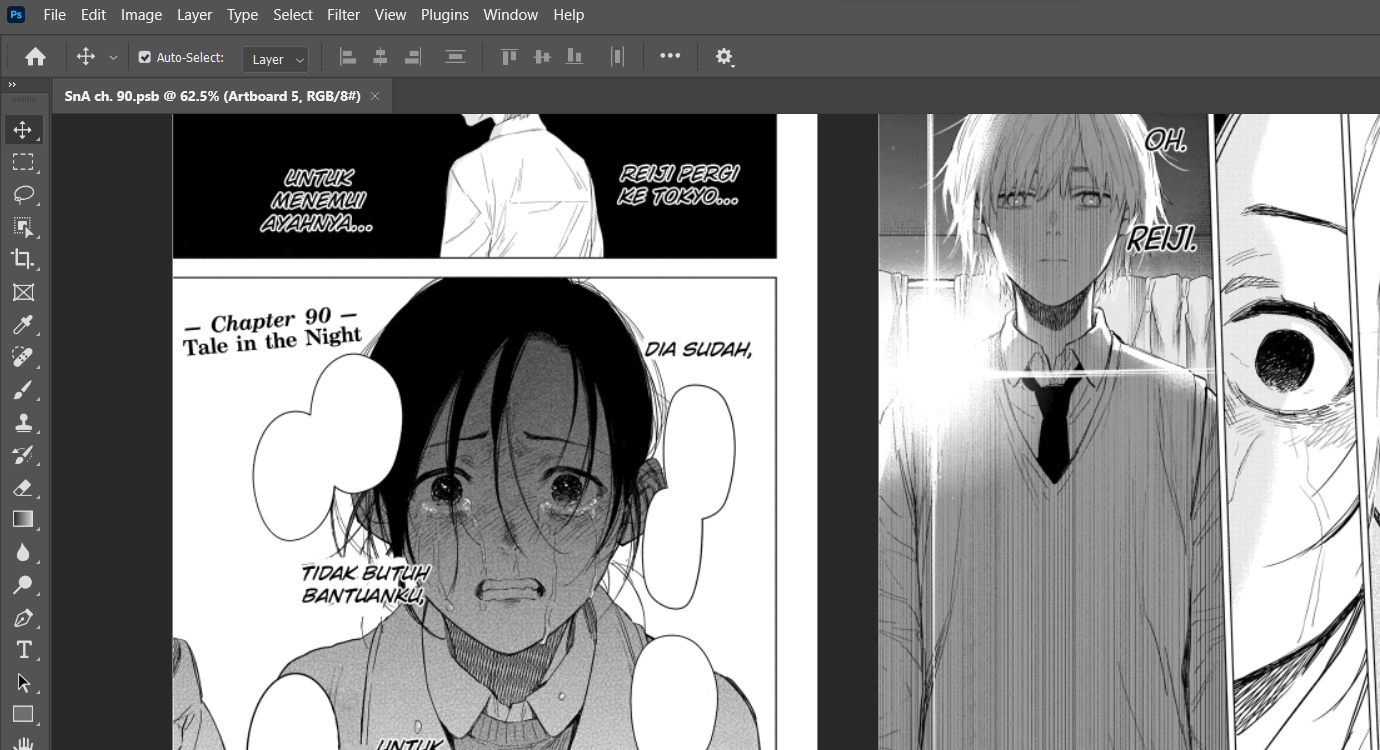Image resolution: width=1380 pixels, height=750 pixels.
Task: Select the Rectangular Marquee tool
Action: [x=23, y=162]
